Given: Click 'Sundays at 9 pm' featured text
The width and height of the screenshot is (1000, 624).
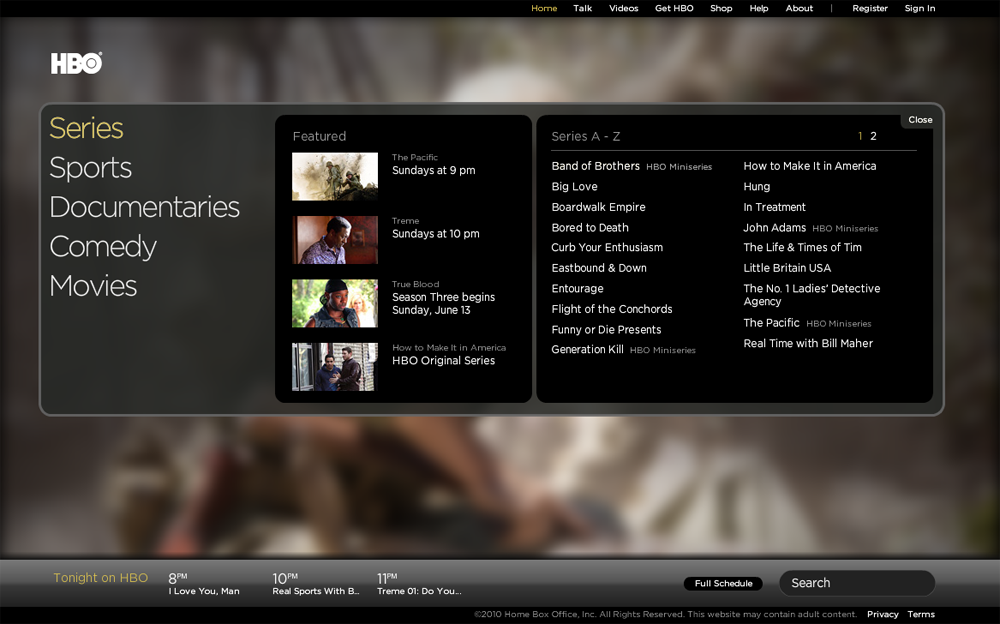Looking at the screenshot, I should click(x=434, y=170).
